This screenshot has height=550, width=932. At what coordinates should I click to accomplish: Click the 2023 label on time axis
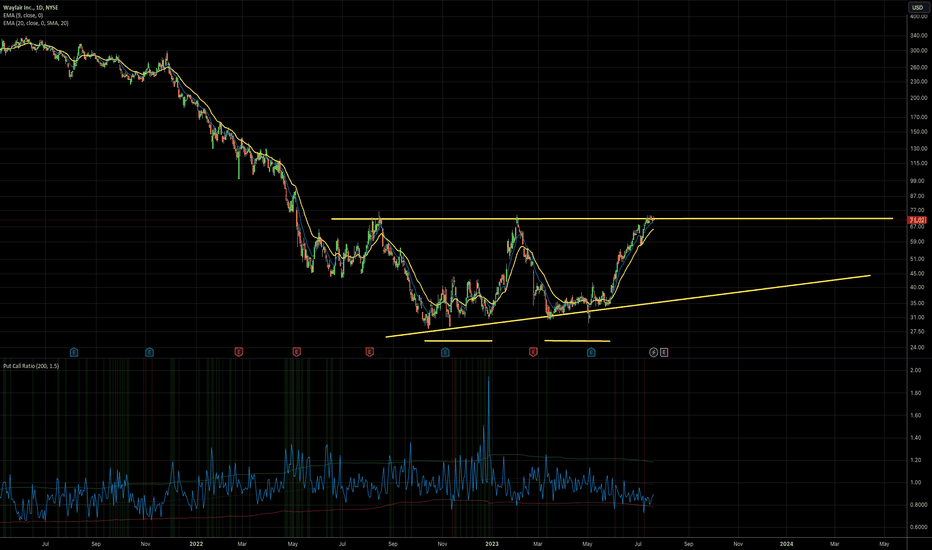(x=492, y=543)
